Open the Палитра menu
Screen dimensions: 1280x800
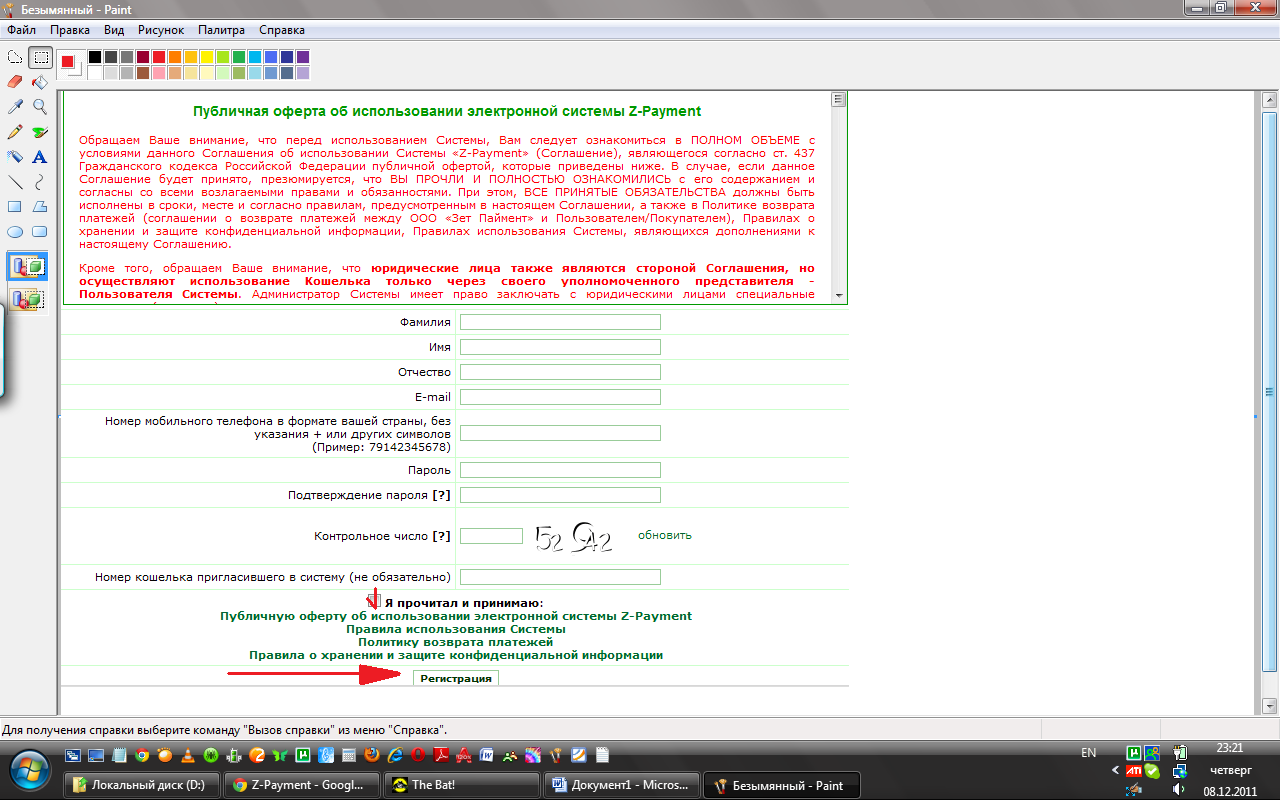tap(221, 30)
